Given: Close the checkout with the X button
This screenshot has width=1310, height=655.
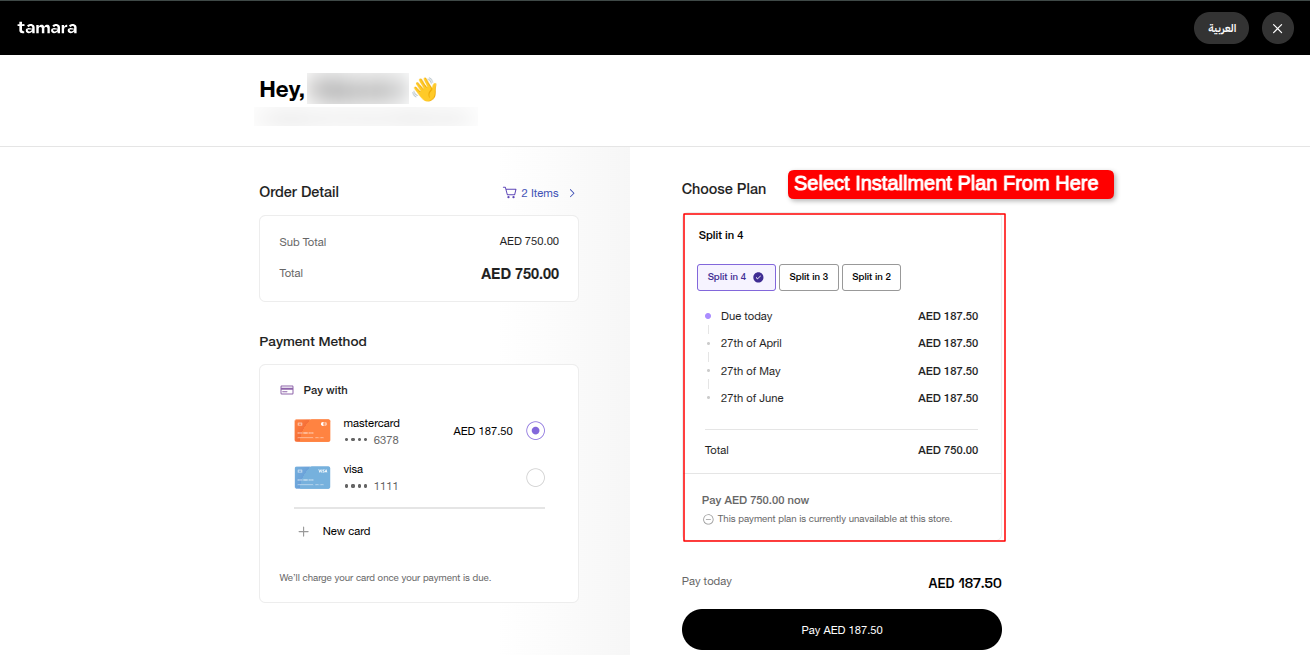Looking at the screenshot, I should click(1277, 28).
